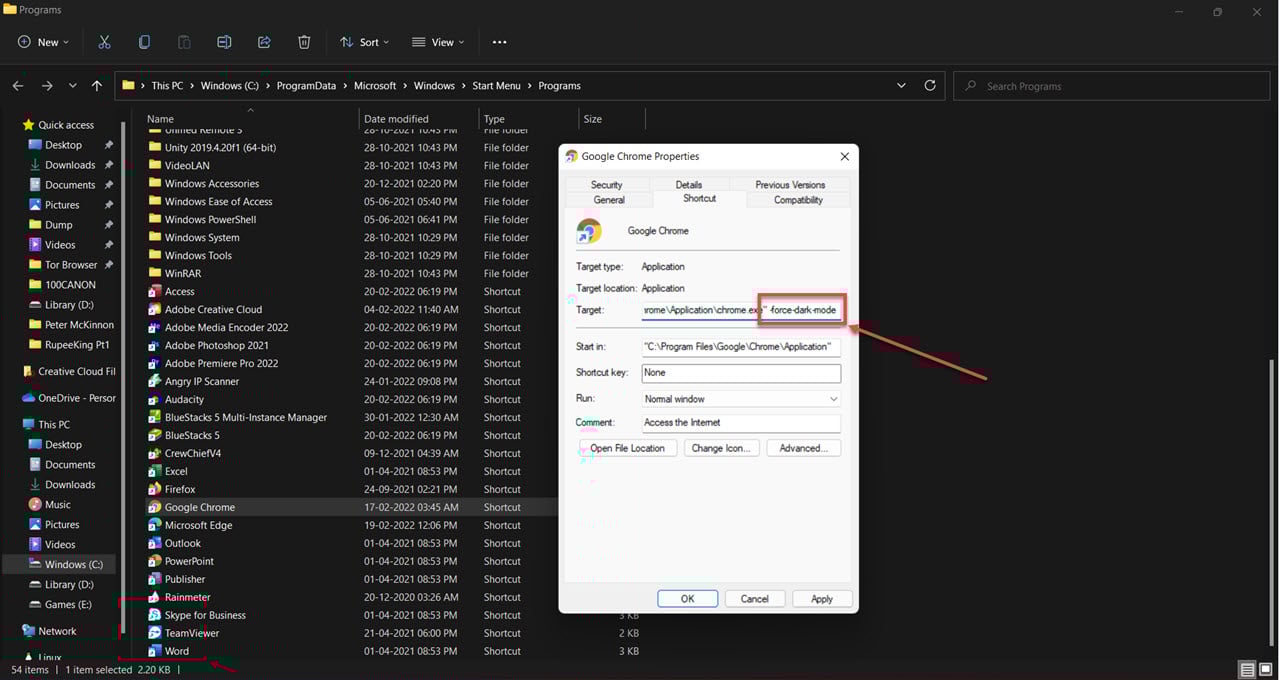Image resolution: width=1279 pixels, height=680 pixels.
Task: Switch to large icons view in status bar
Action: coord(1265,670)
